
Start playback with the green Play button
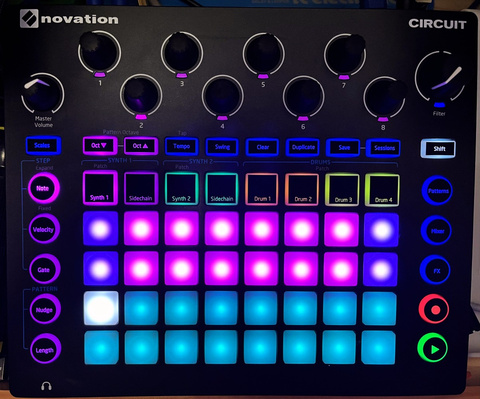(433, 349)
